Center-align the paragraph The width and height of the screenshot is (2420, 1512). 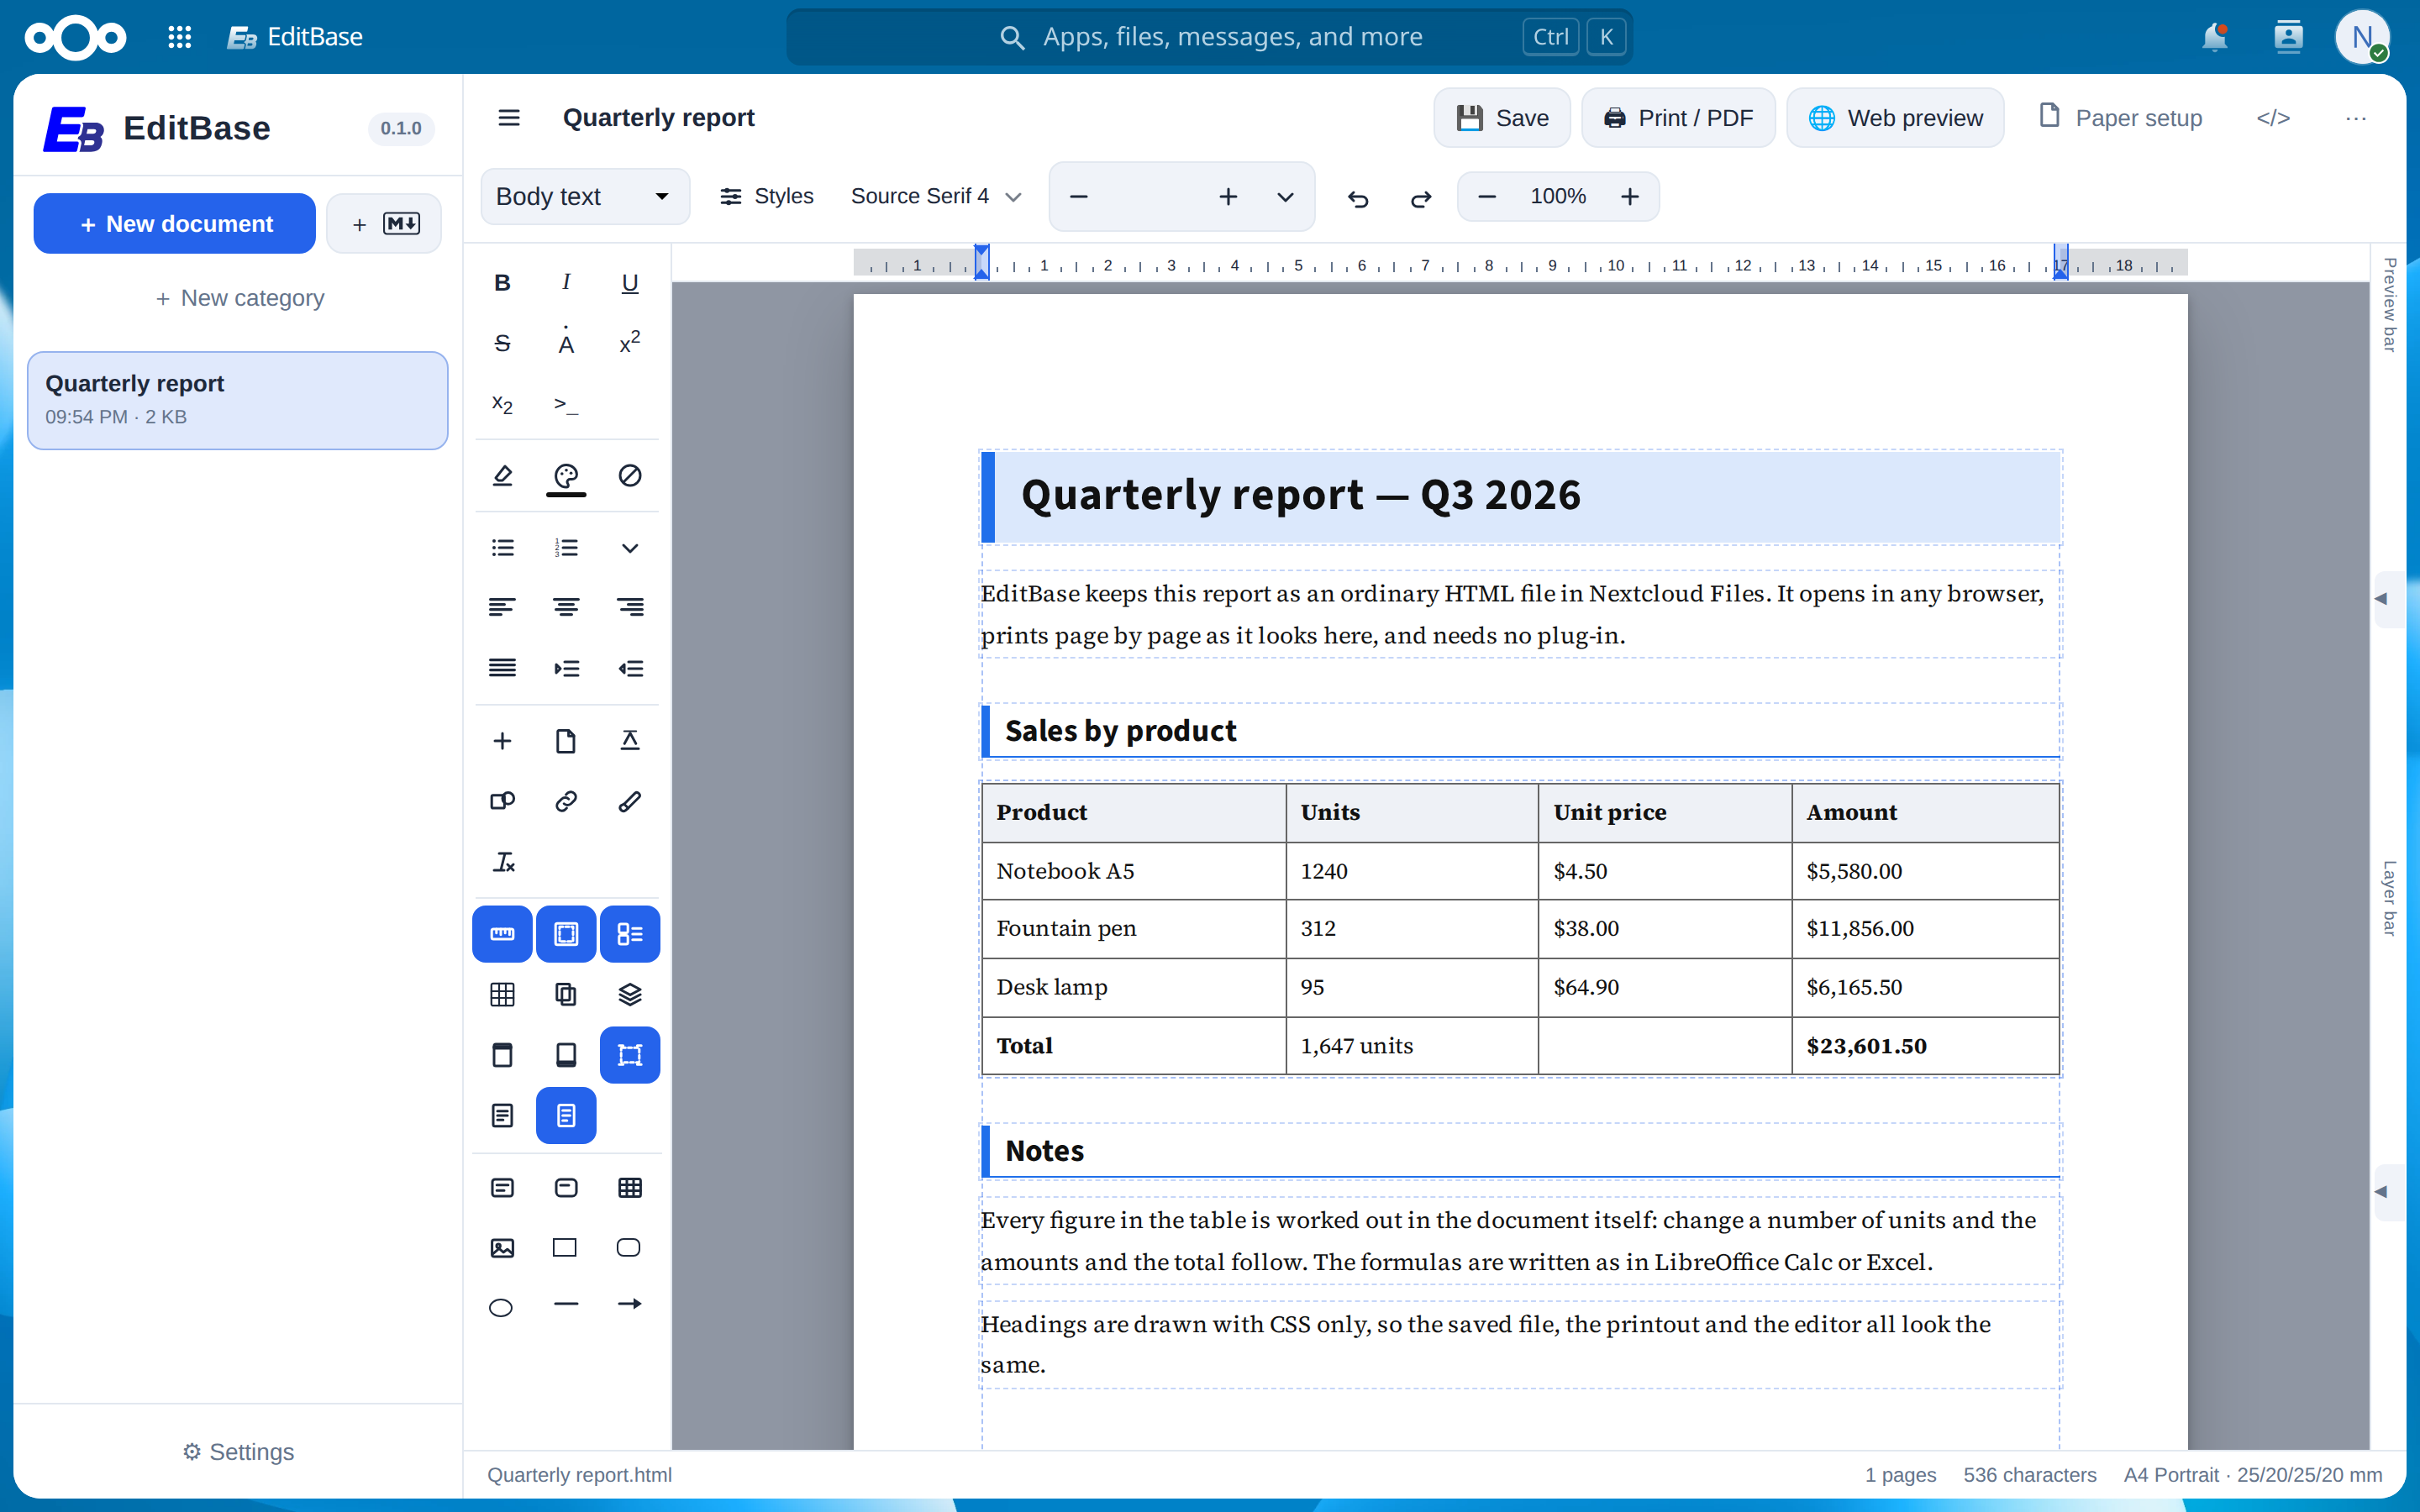click(566, 607)
